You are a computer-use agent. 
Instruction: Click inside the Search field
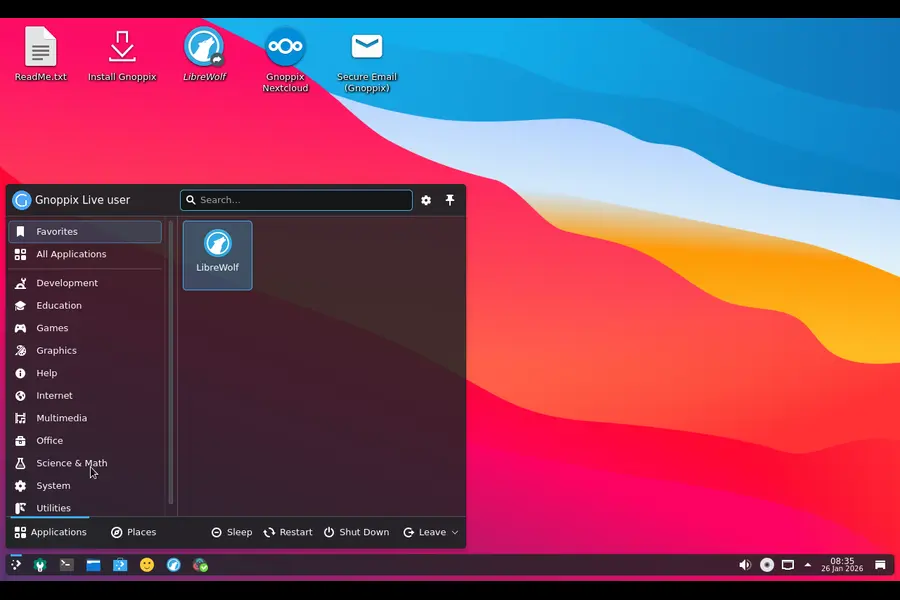point(295,200)
